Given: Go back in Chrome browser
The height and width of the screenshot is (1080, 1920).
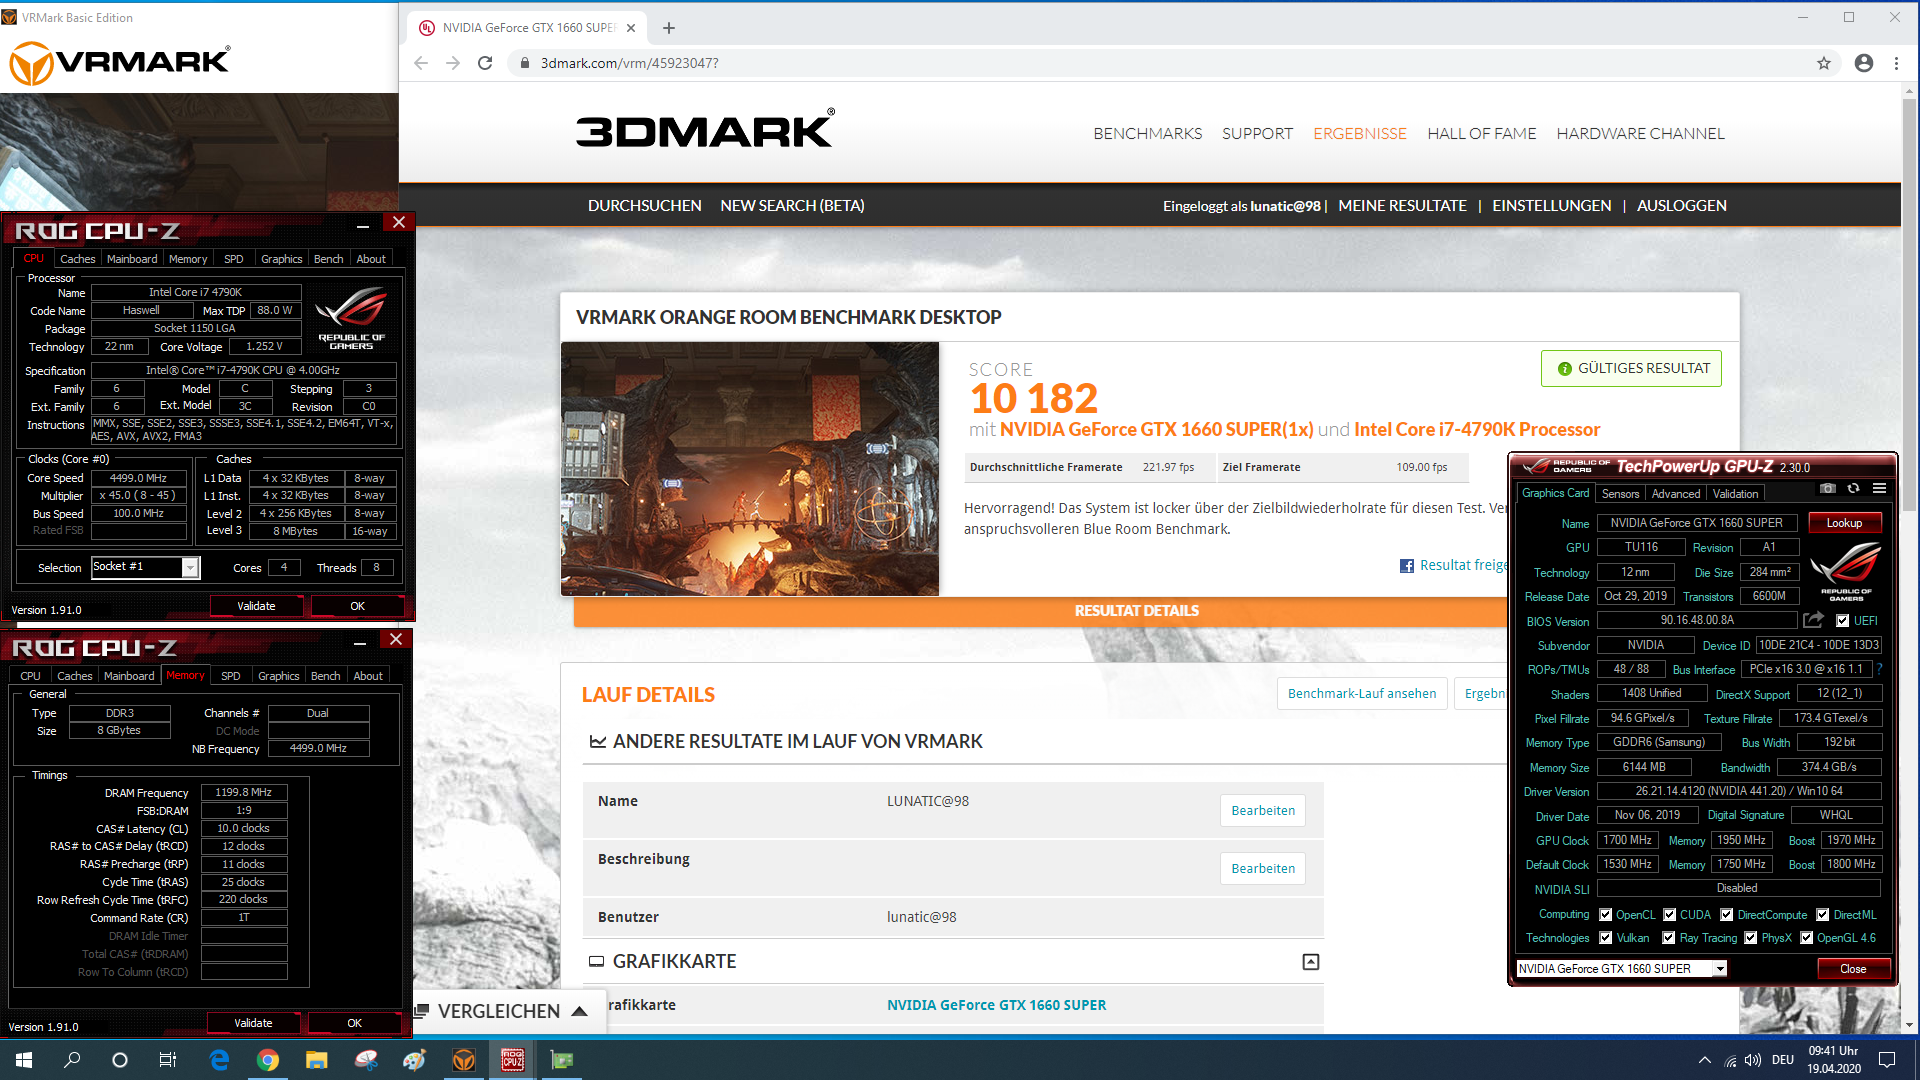Looking at the screenshot, I should click(x=421, y=63).
